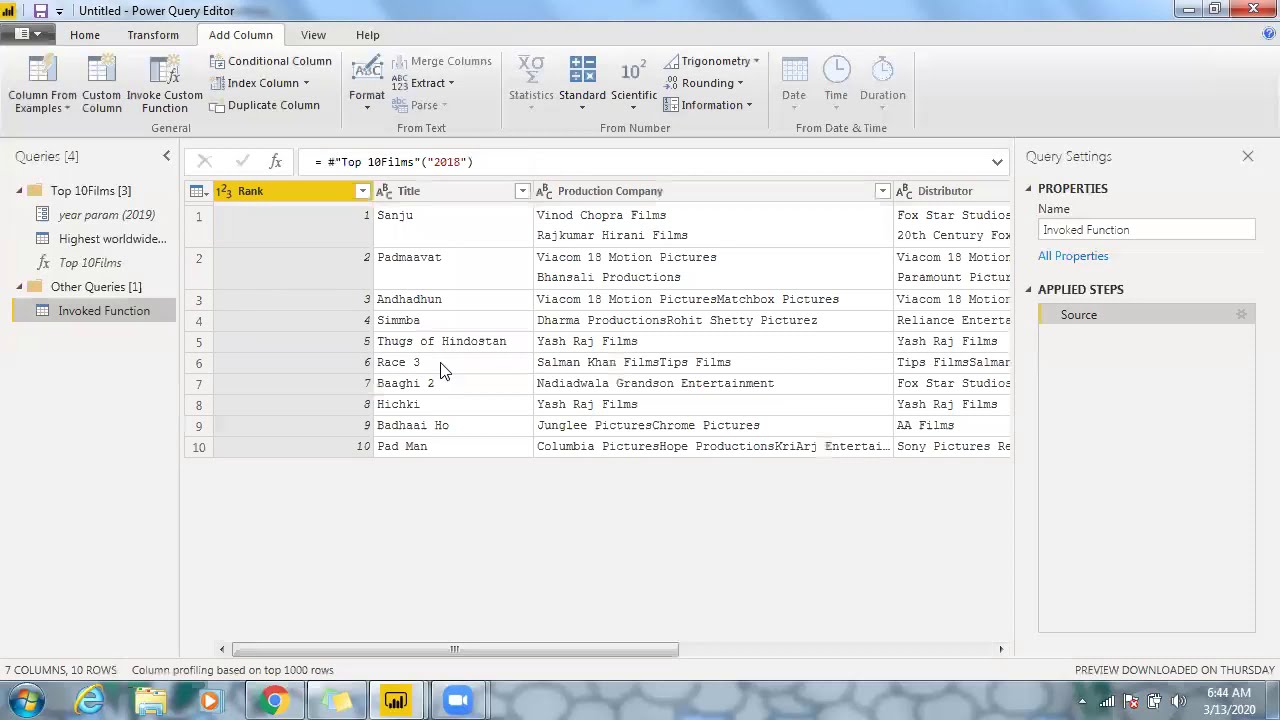
Task: Click Merge Columns
Action: click(x=441, y=61)
